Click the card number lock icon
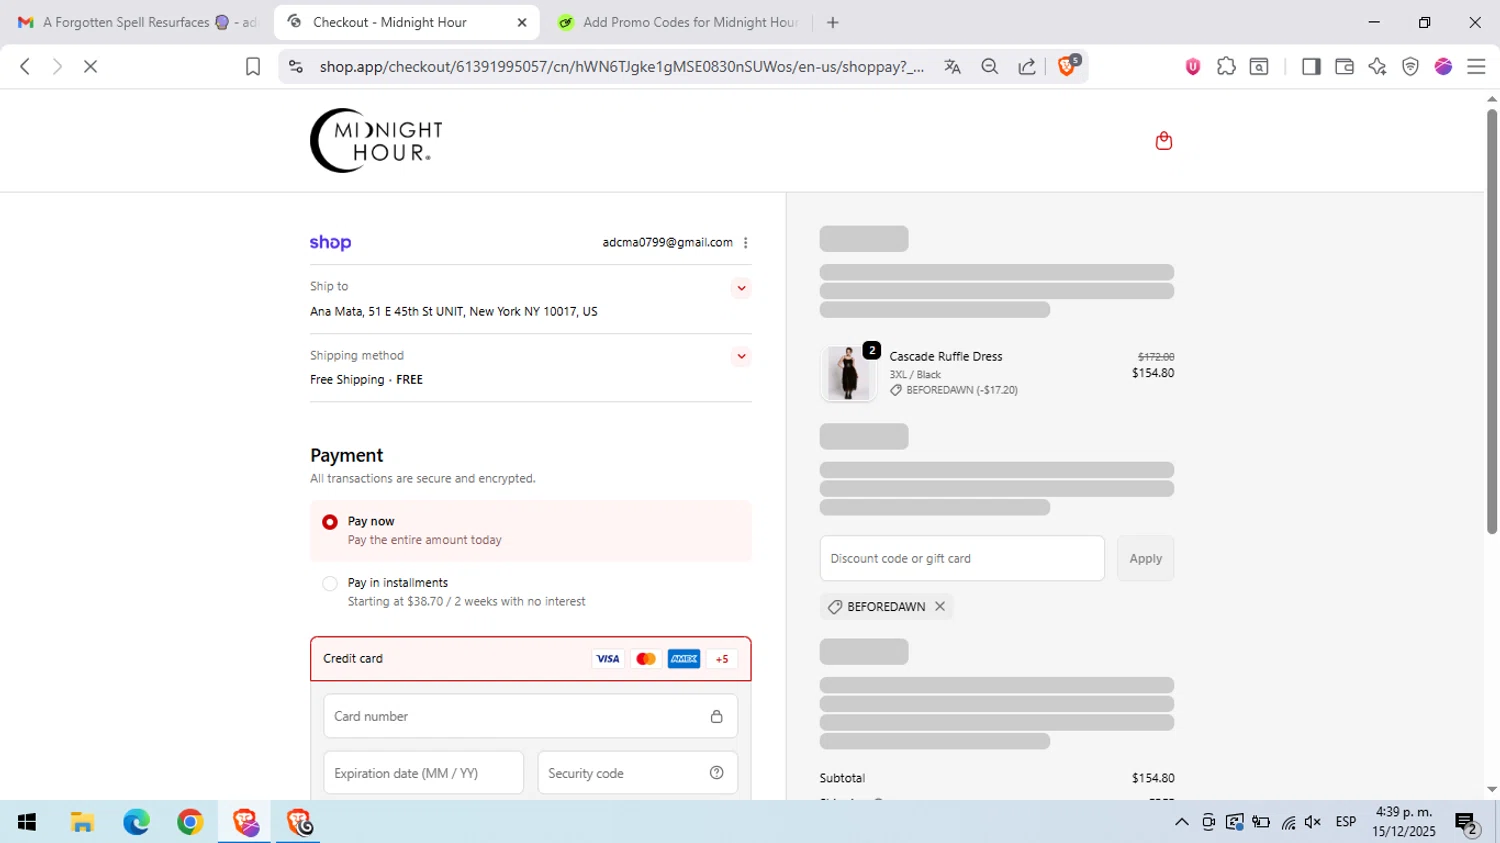The image size is (1500, 843). pyautogui.click(x=716, y=717)
